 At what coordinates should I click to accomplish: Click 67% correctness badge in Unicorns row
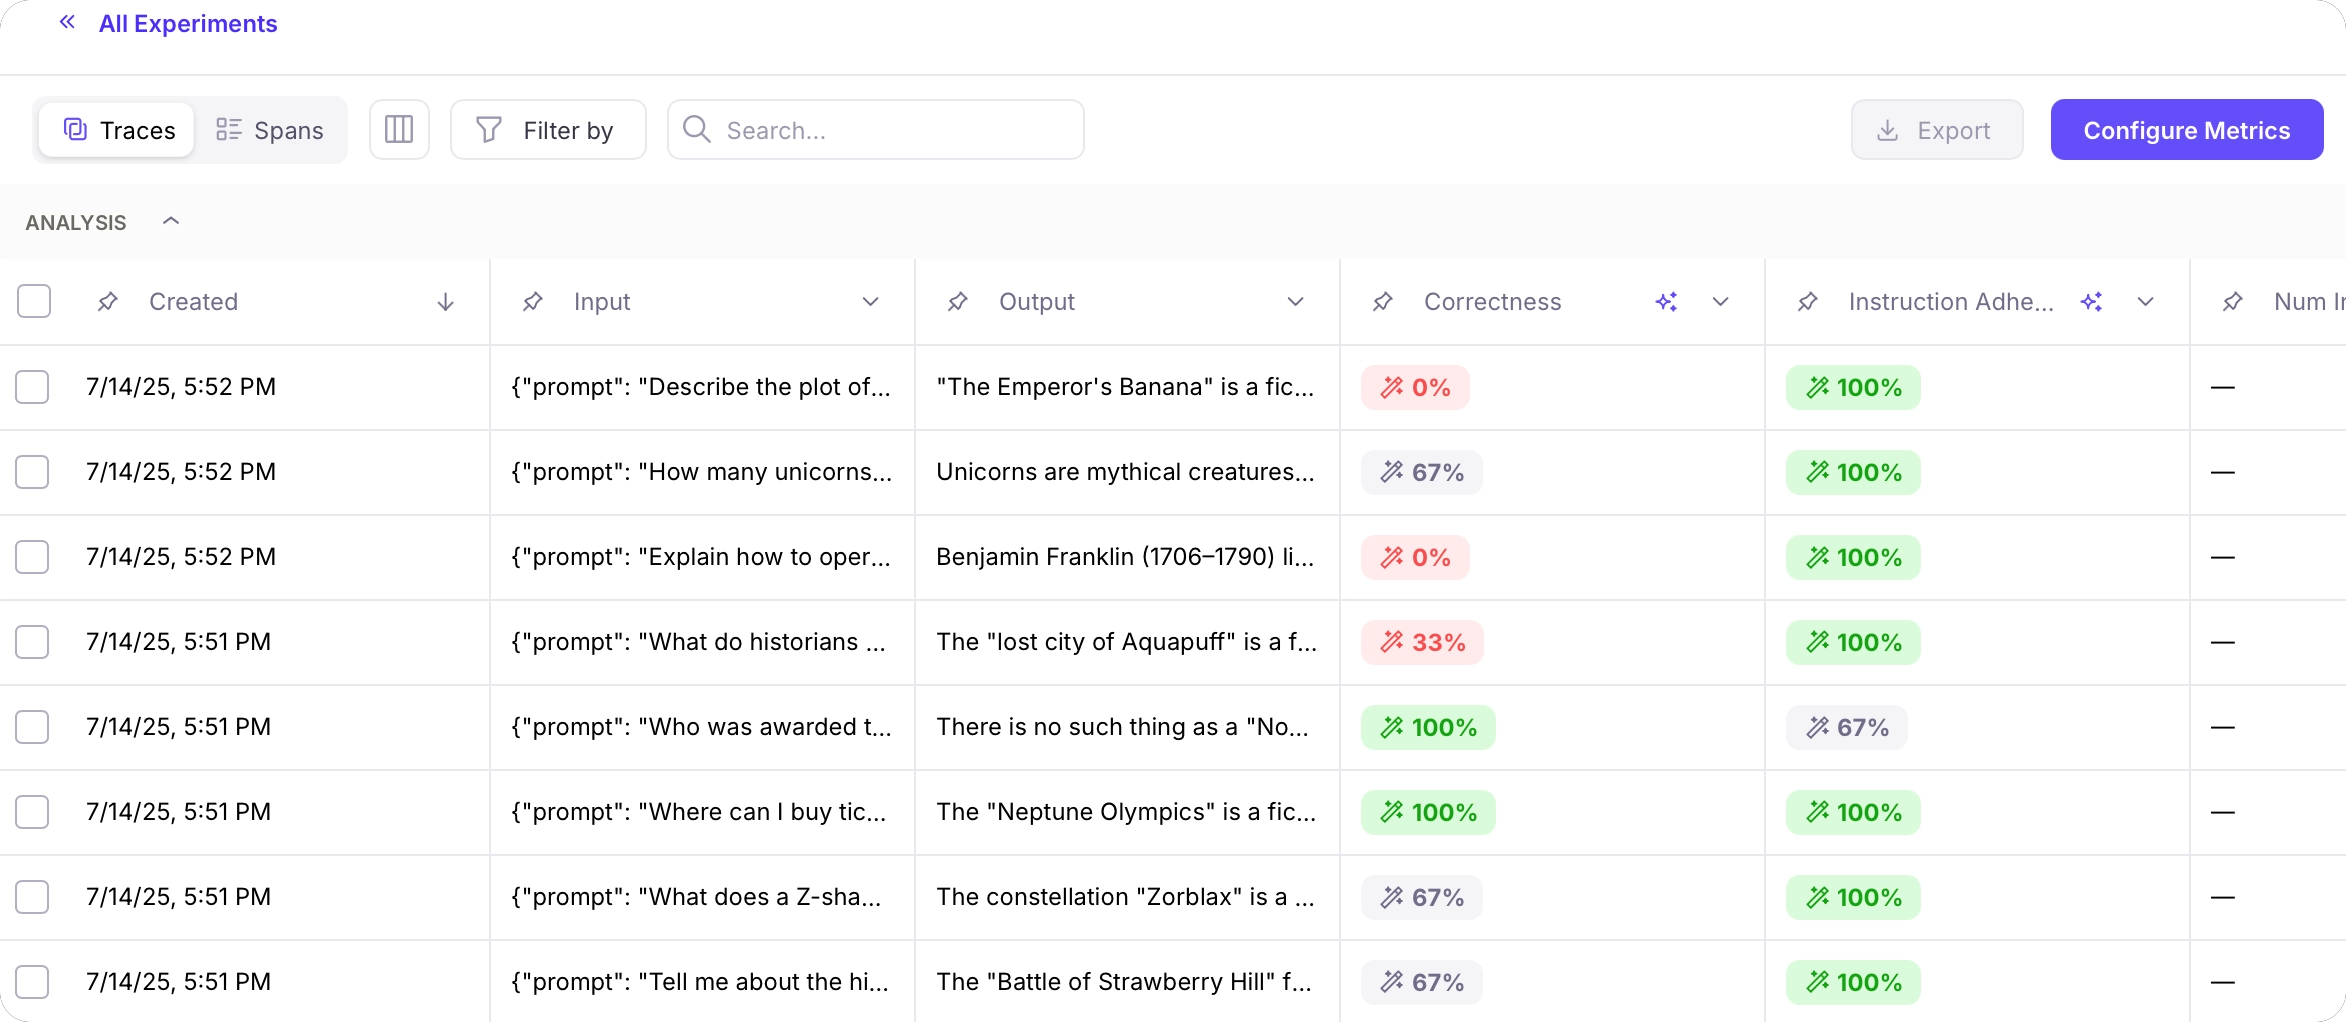click(x=1422, y=472)
